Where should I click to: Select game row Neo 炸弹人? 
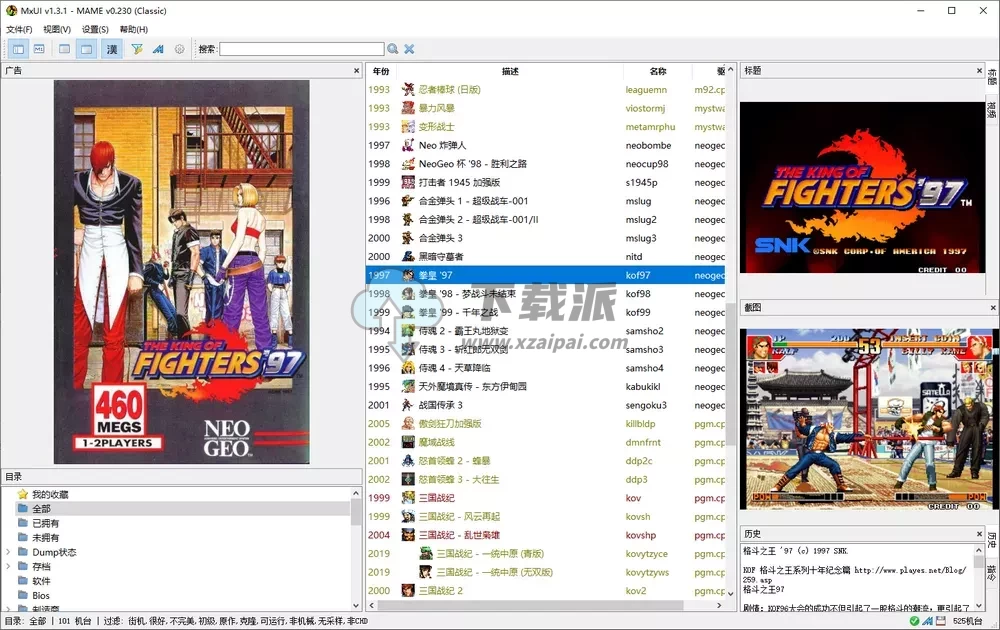coord(545,145)
